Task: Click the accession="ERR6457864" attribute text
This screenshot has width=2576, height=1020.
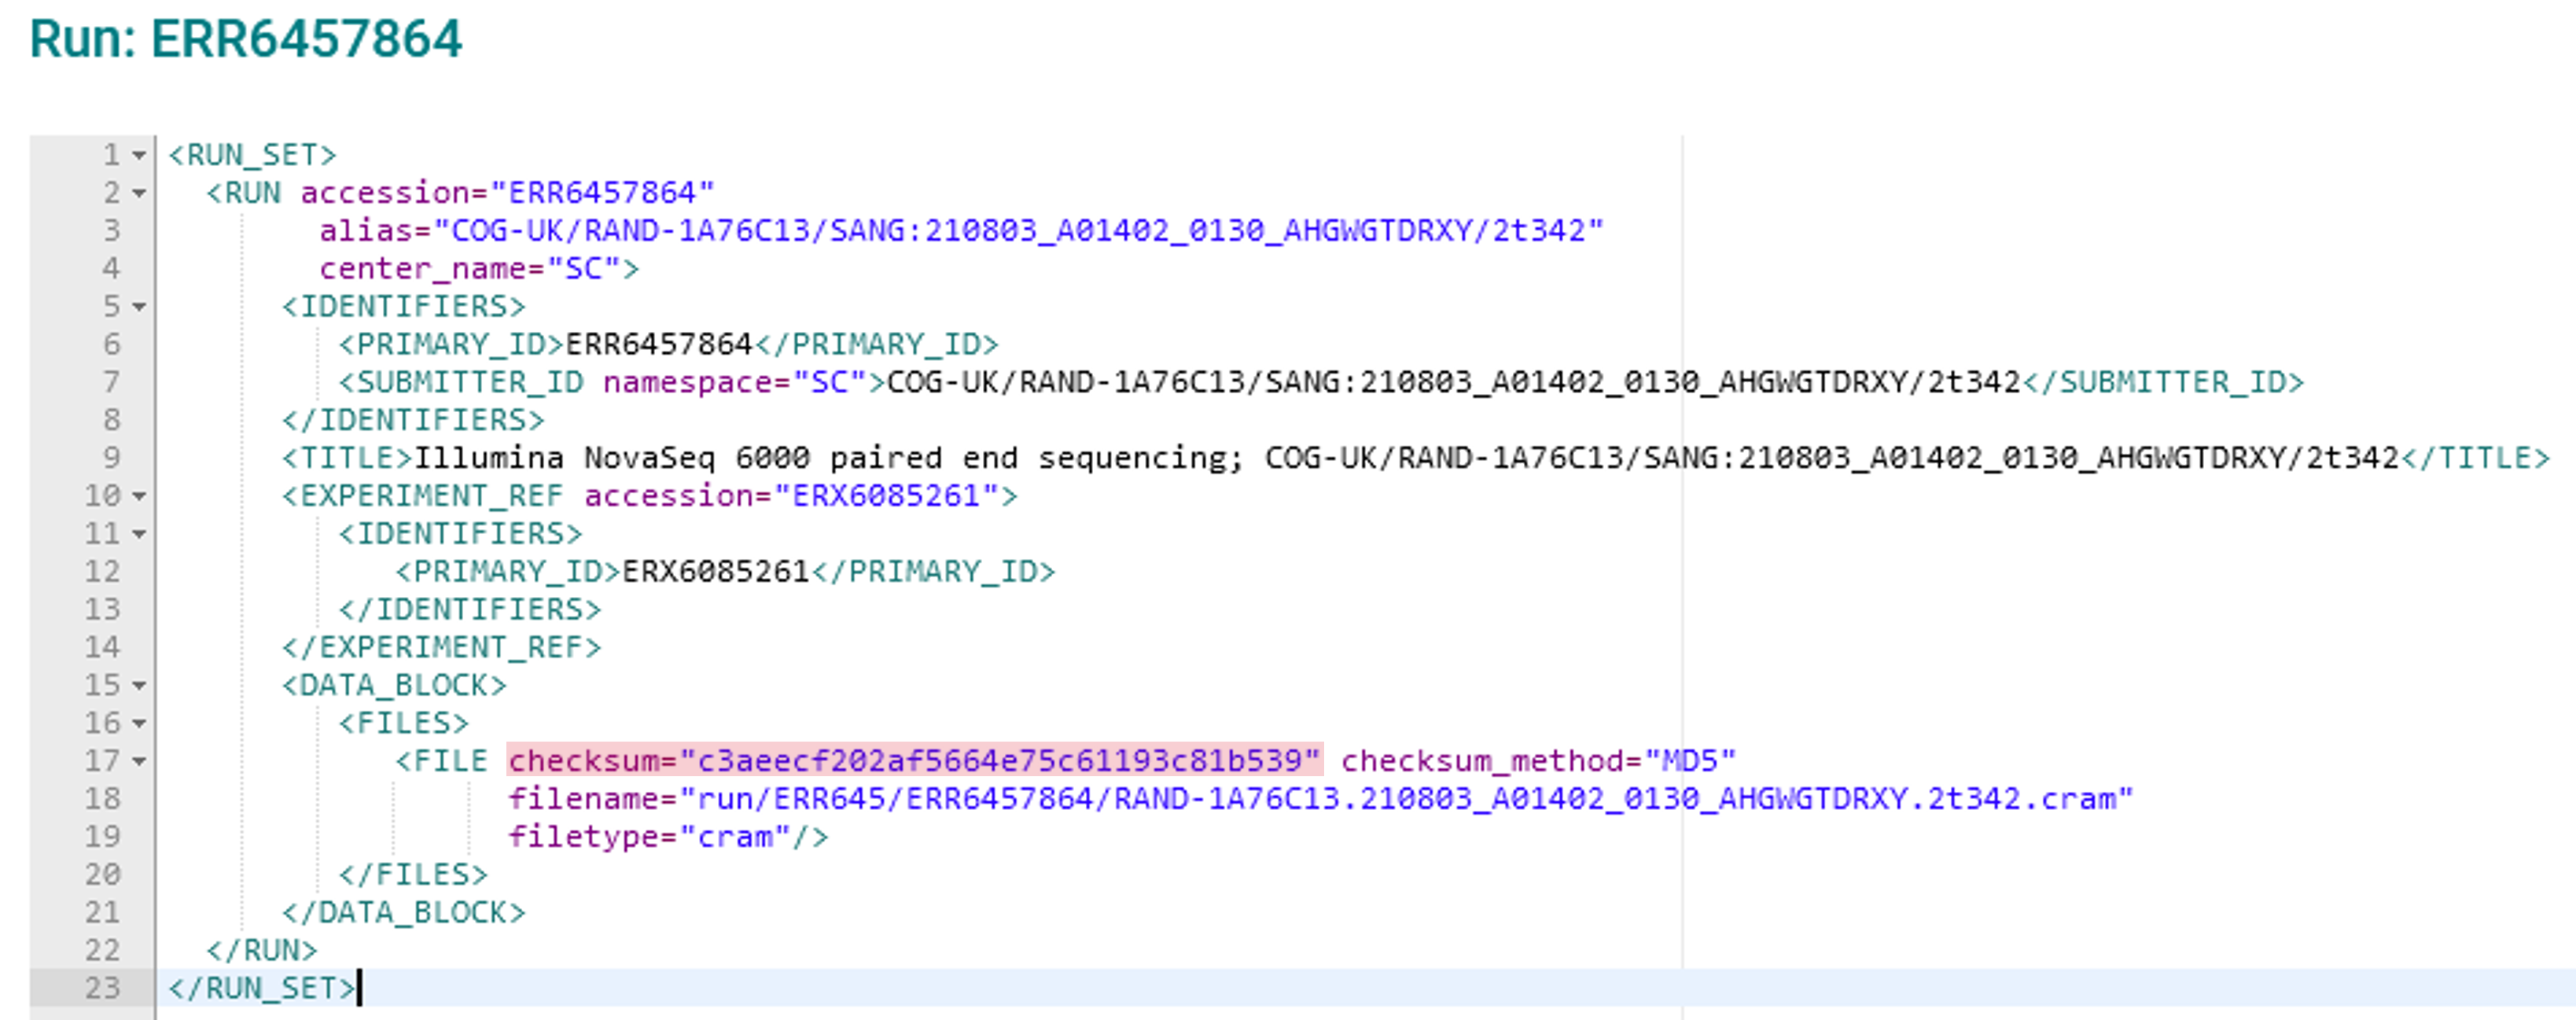Action: click(508, 192)
